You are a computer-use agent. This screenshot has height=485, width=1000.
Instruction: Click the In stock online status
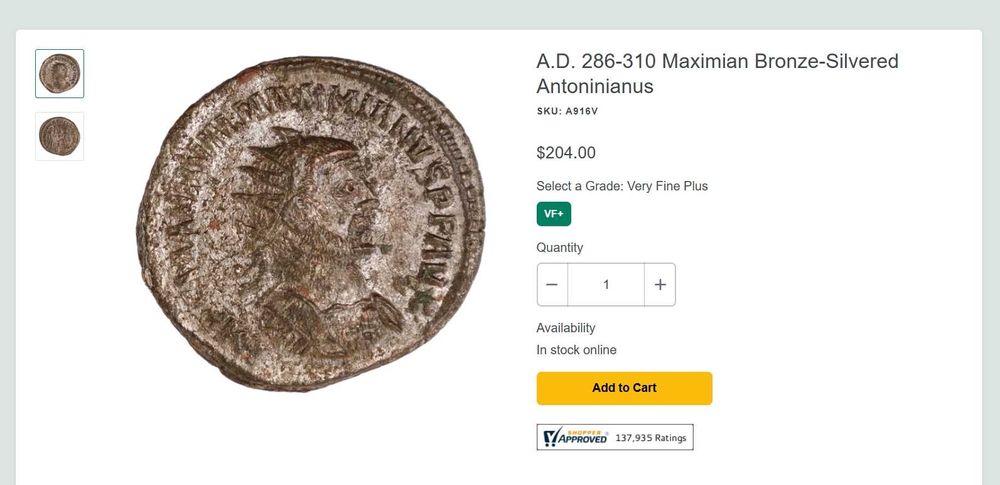tap(577, 350)
